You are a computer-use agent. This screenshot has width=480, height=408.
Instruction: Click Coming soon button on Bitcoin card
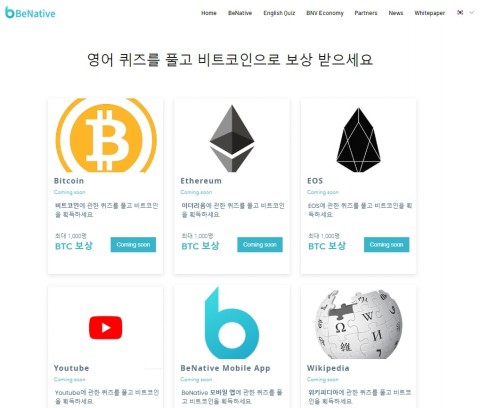point(133,245)
